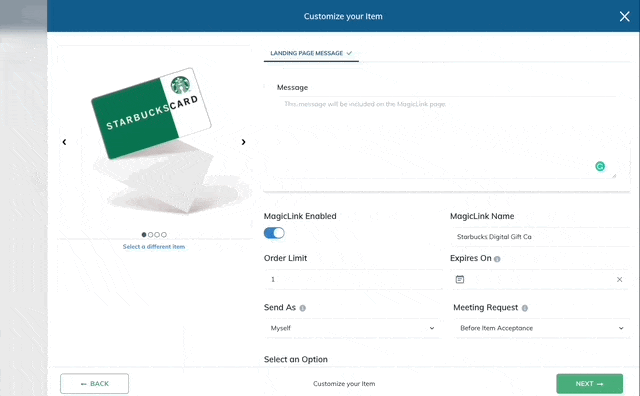The width and height of the screenshot is (640, 396).
Task: Toggle the MagicLink Enabled switch
Action: [274, 233]
